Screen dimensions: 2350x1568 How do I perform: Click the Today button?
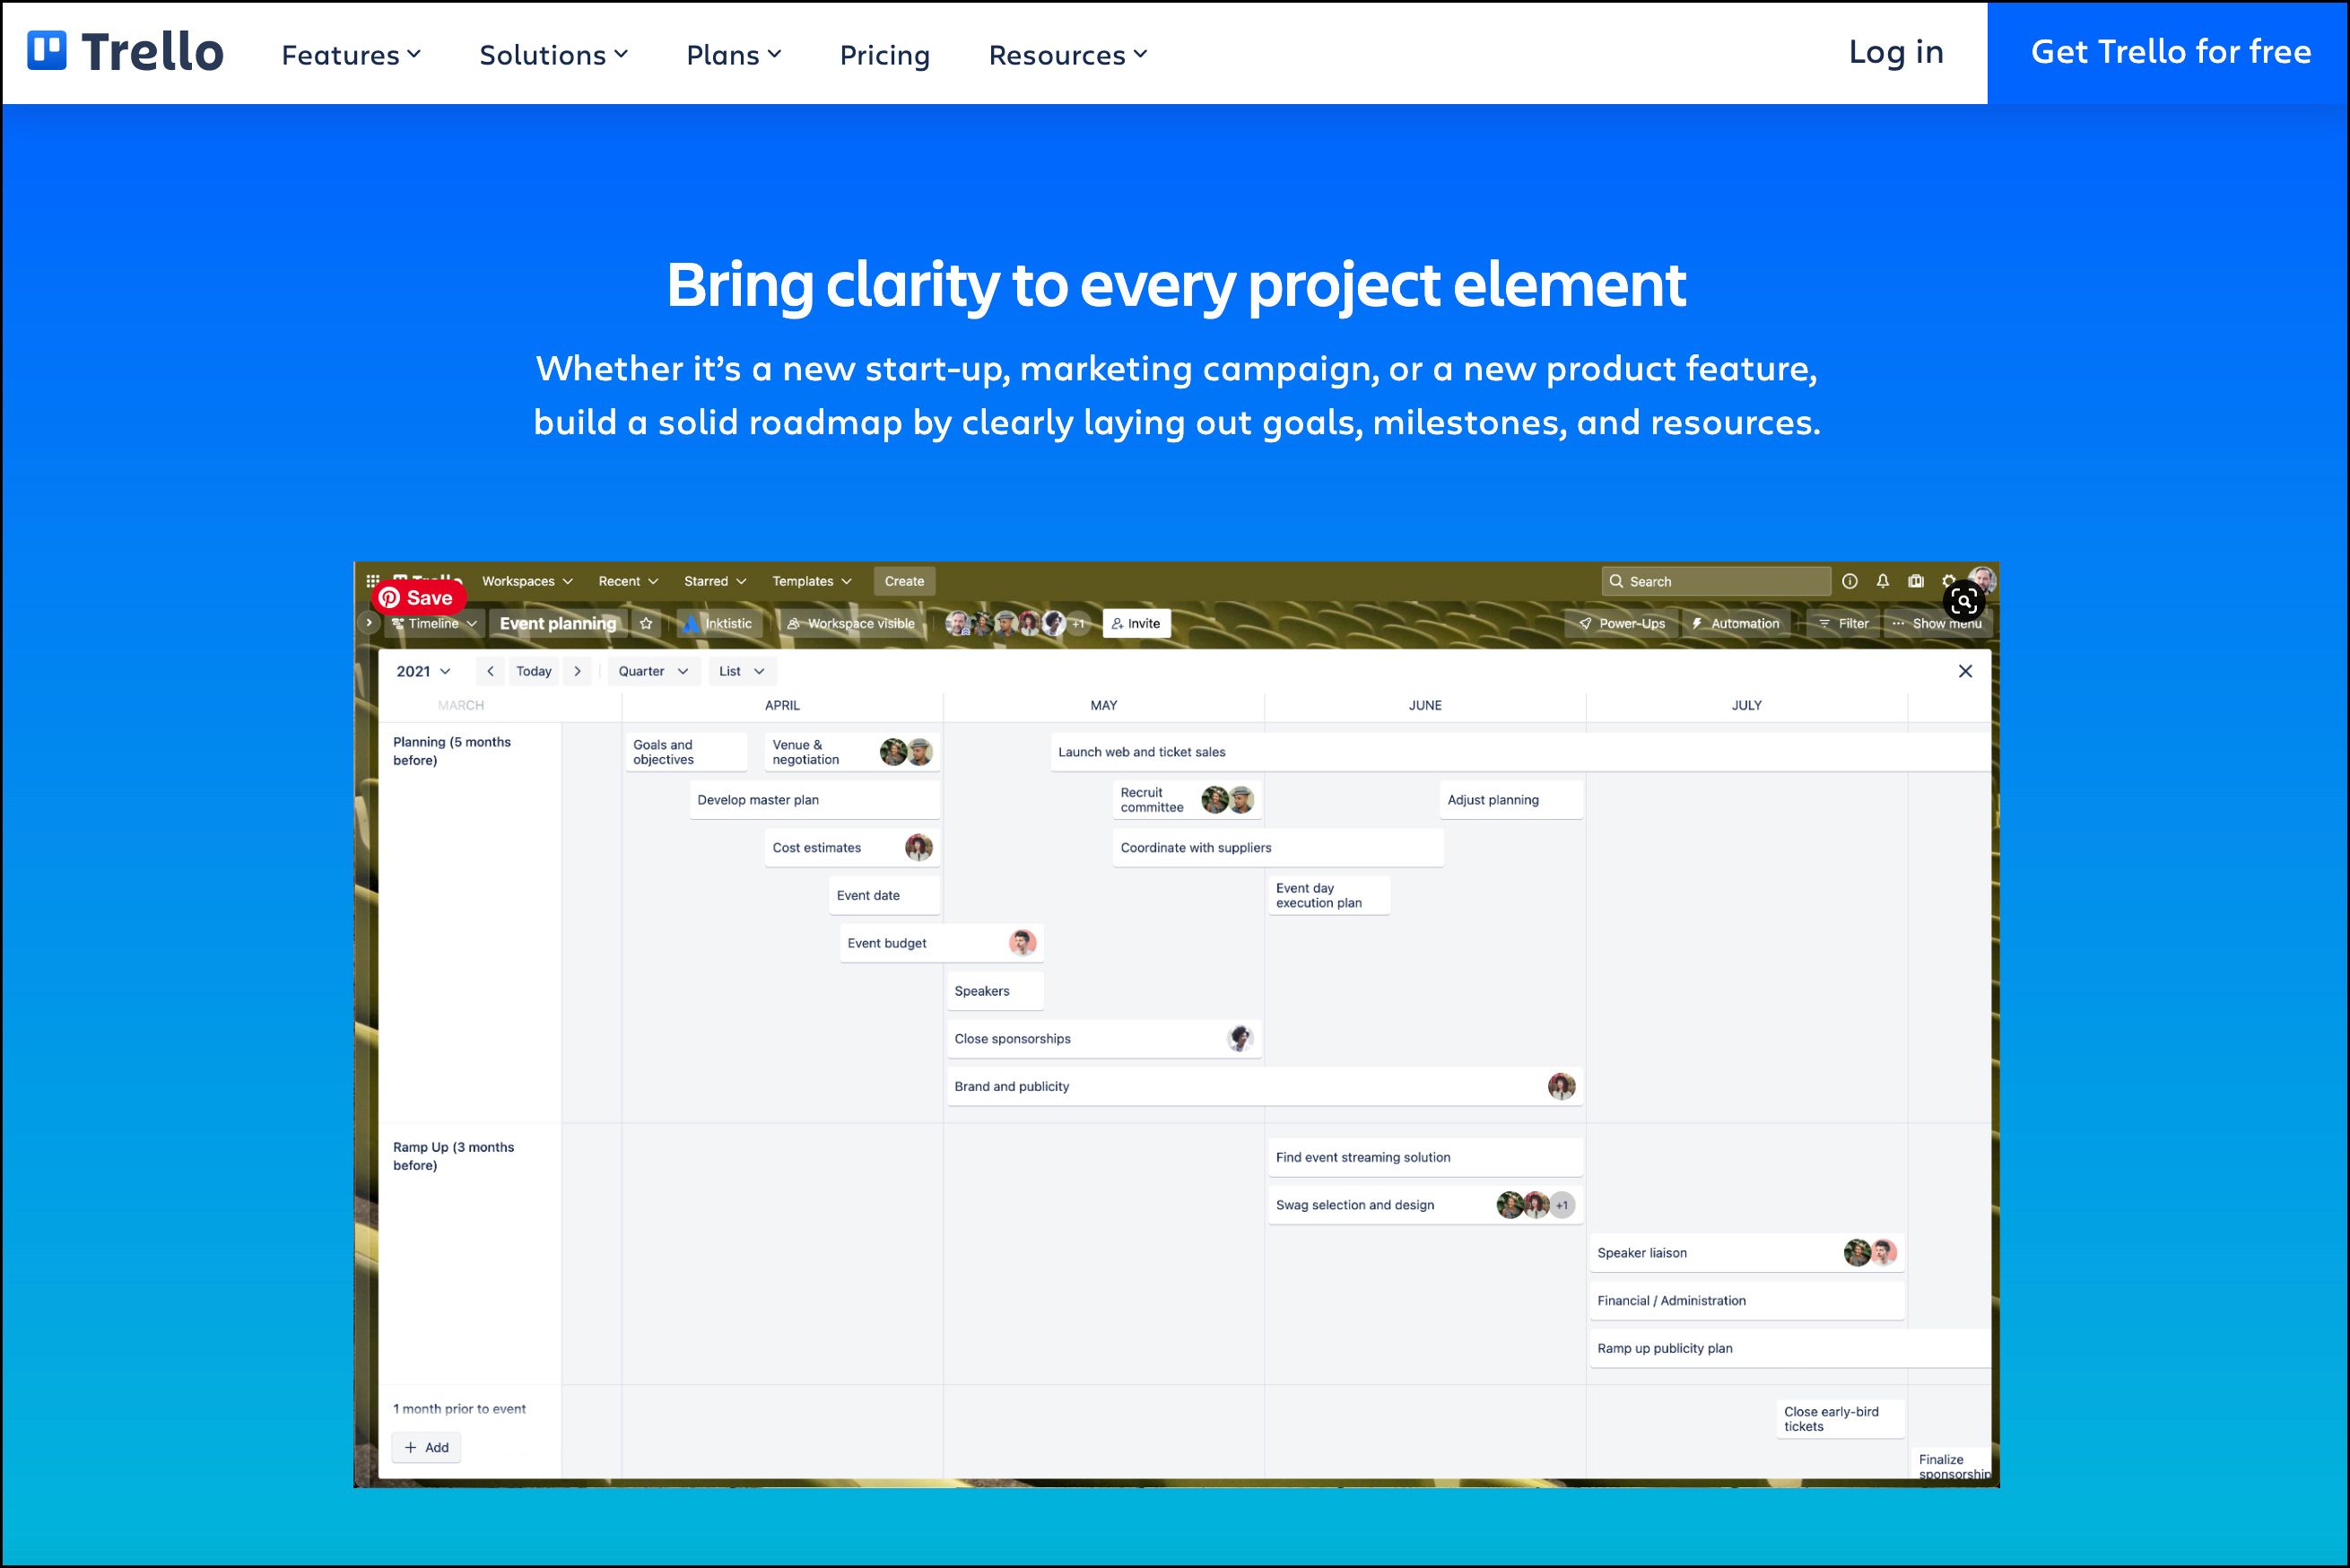[x=534, y=671]
